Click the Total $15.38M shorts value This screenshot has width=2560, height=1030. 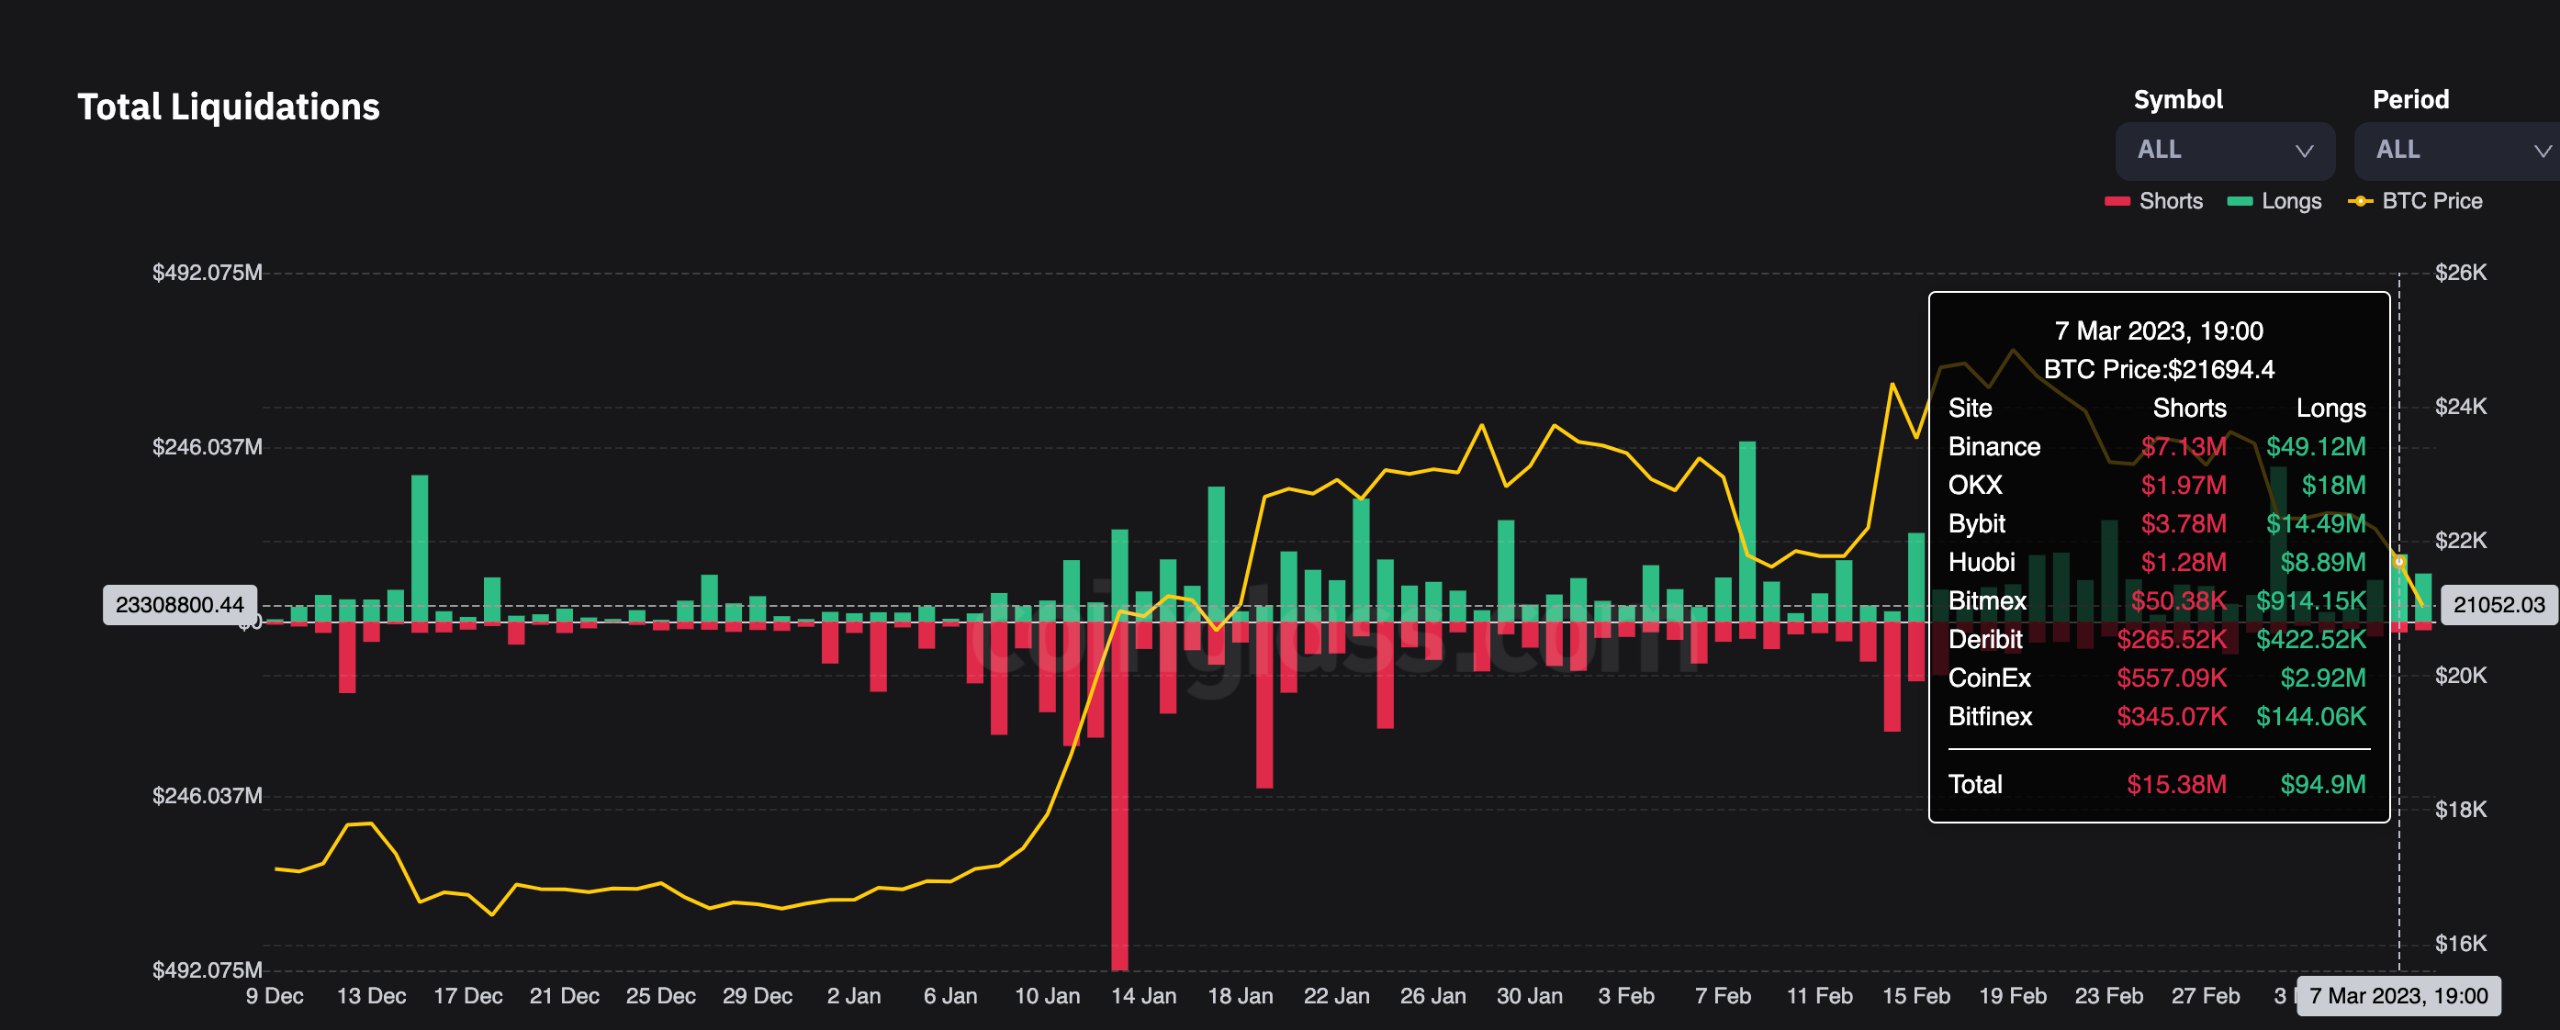coord(2176,785)
